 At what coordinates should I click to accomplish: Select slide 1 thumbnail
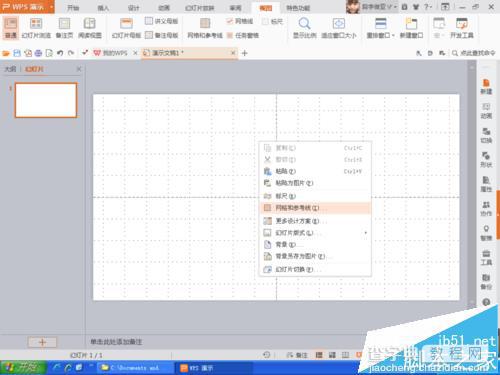coord(46,100)
